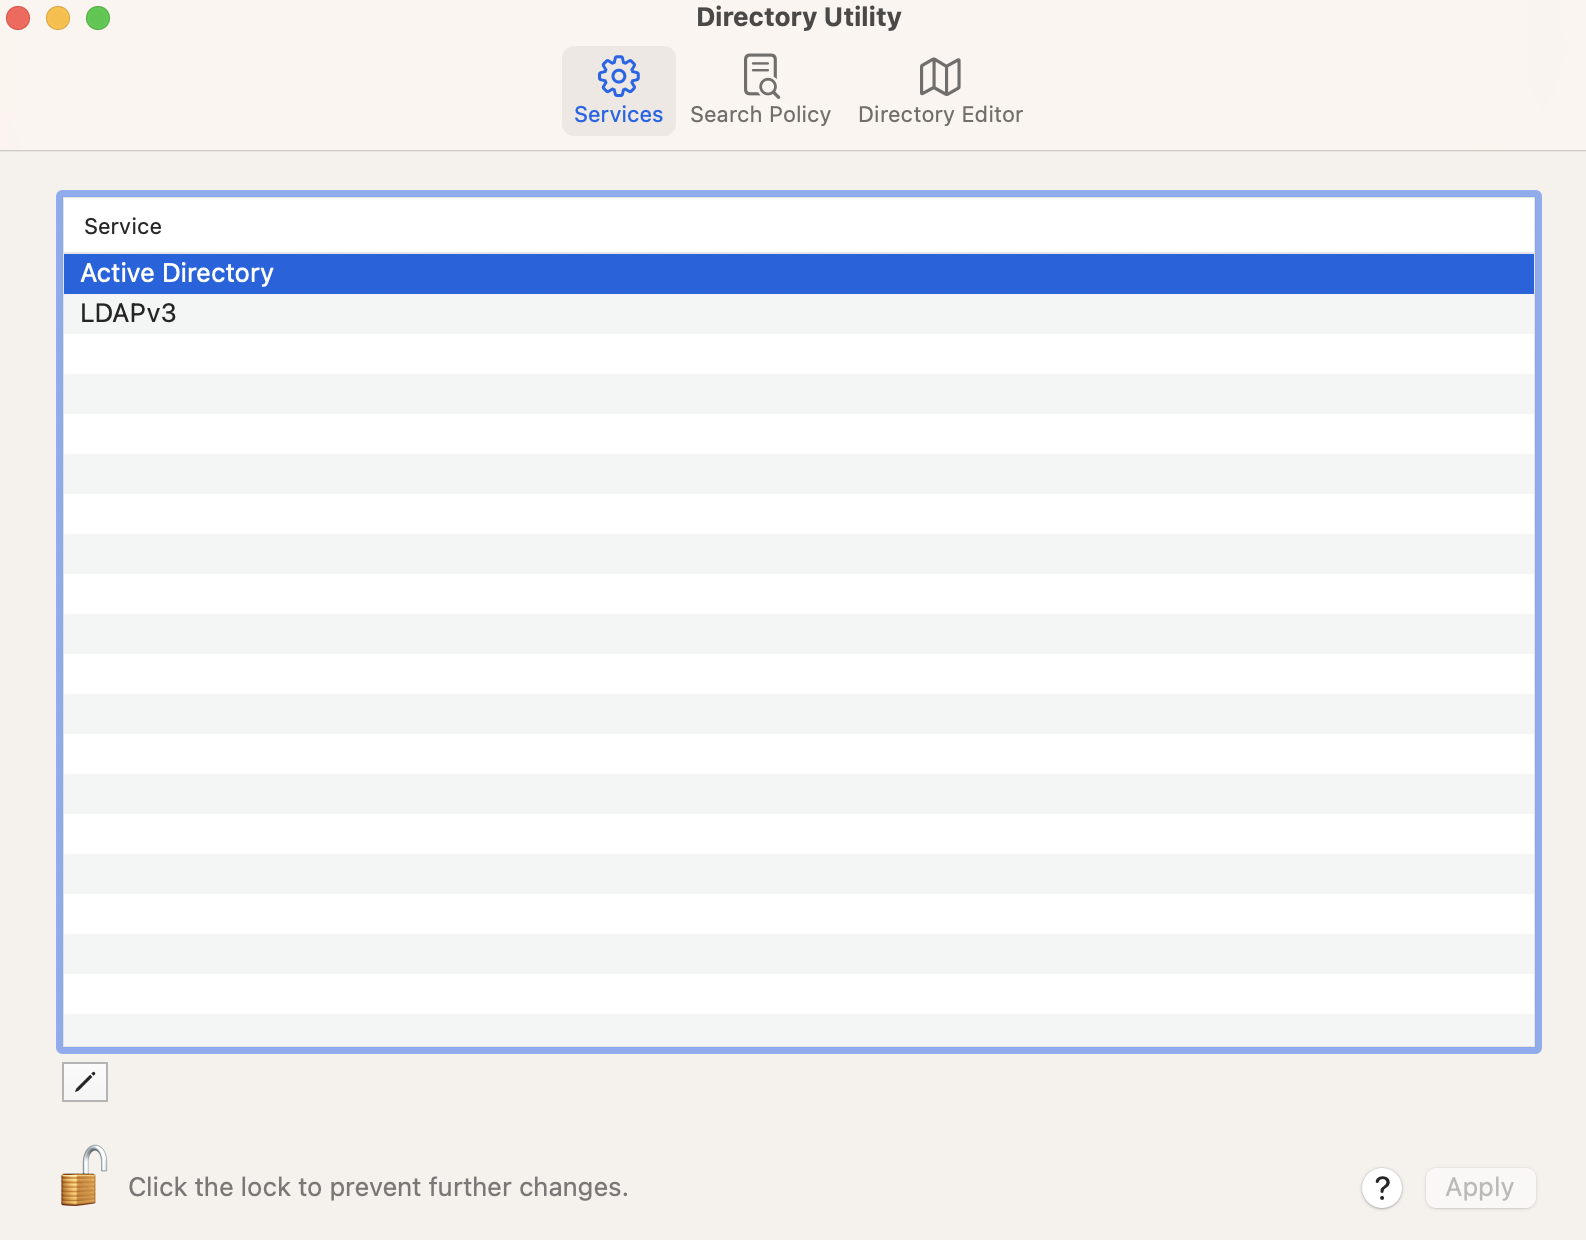This screenshot has width=1586, height=1240.
Task: Select the Search Policy tab label
Action: click(760, 115)
